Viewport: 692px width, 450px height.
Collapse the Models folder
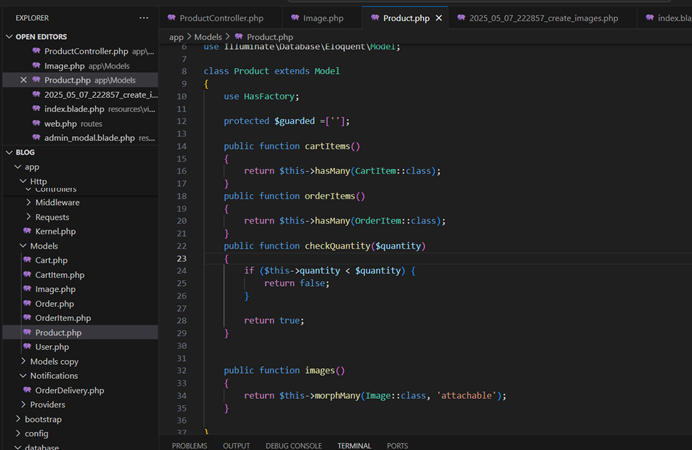23,246
